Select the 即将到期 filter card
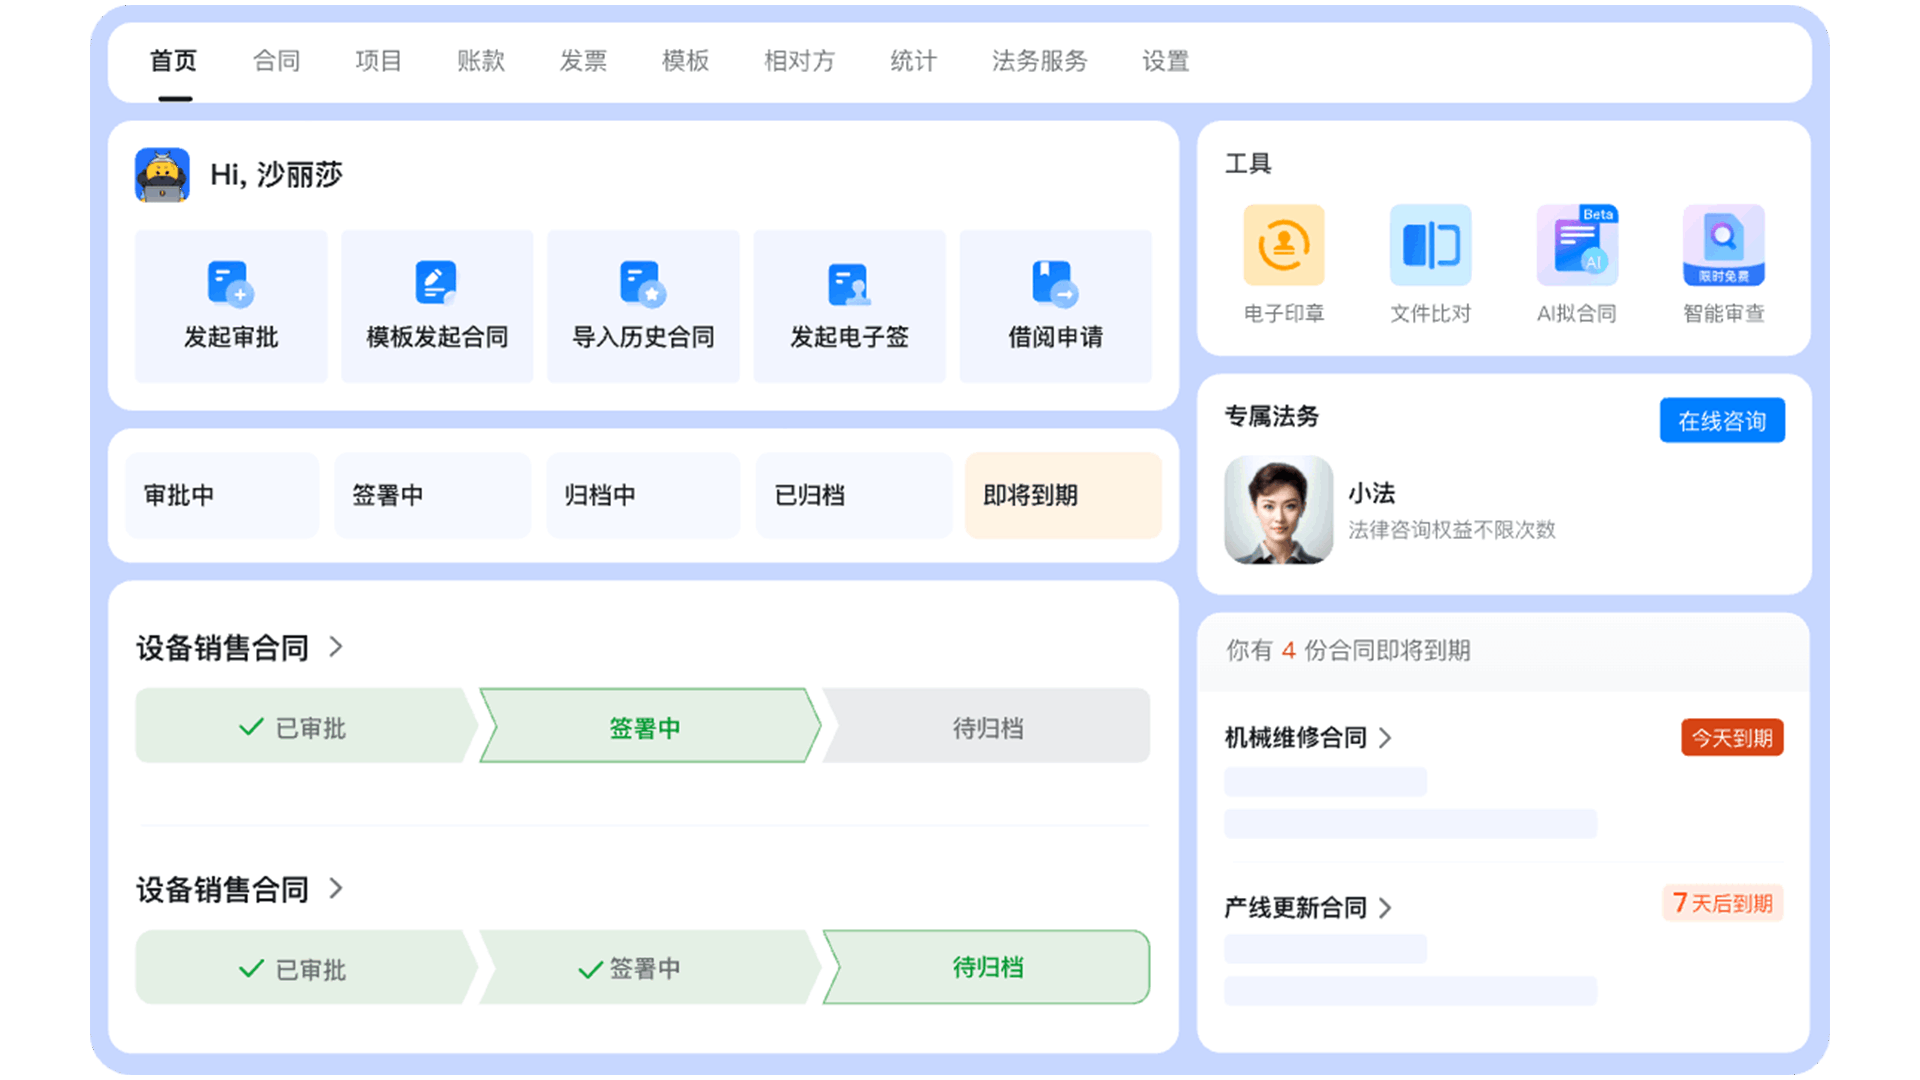Viewport: 1920px width, 1080px height. pos(1062,495)
